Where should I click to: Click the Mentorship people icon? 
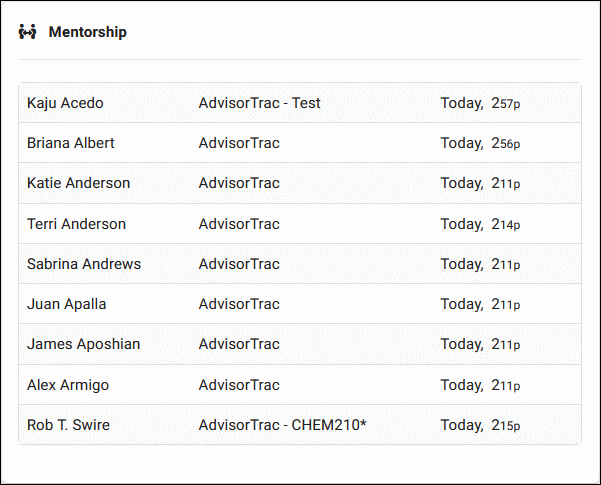point(28,32)
